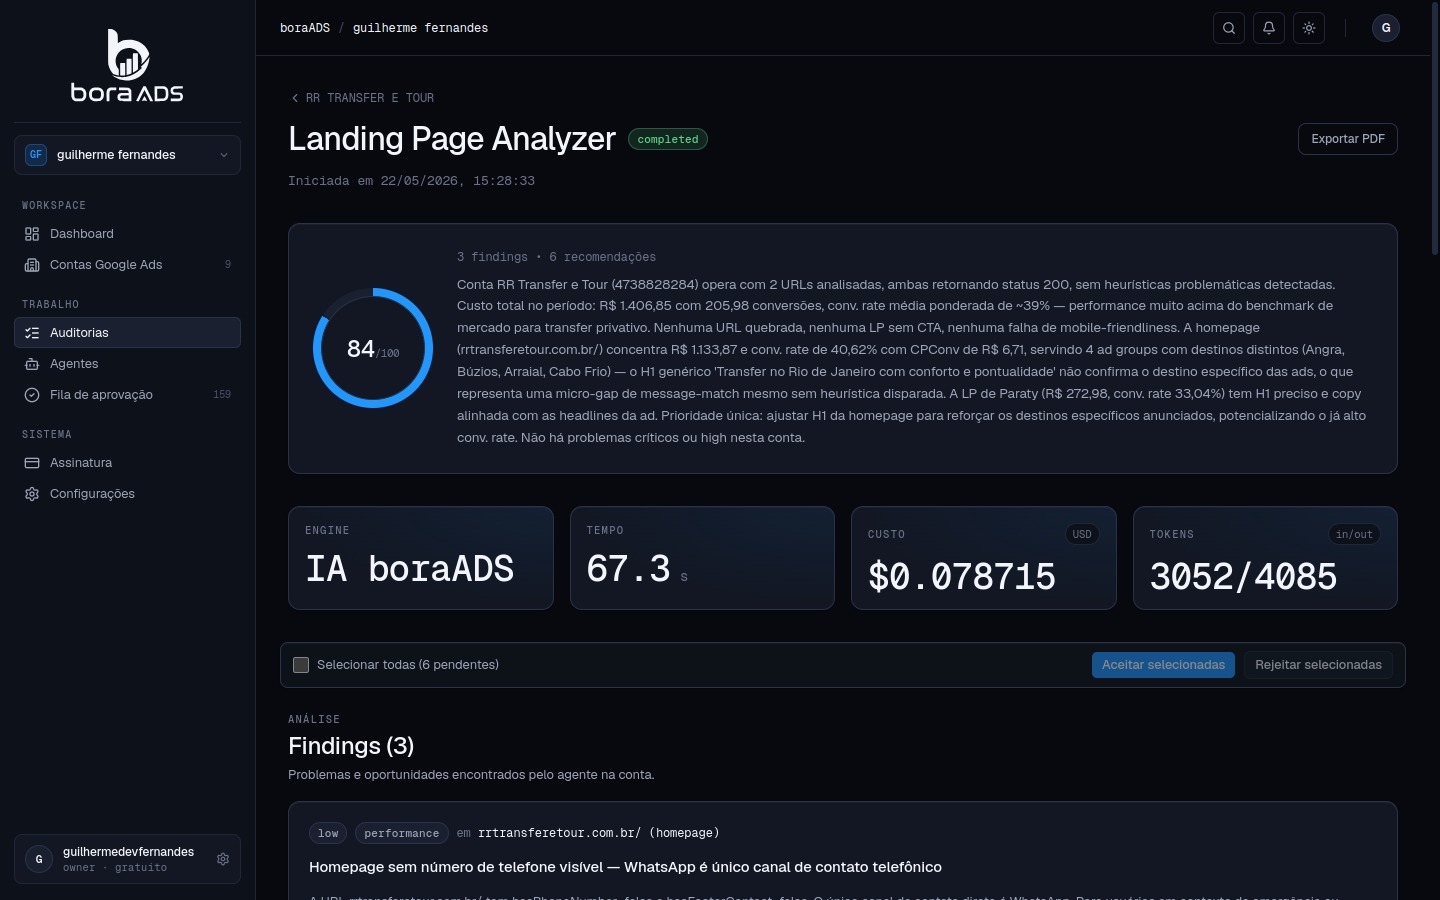Open Fila de aprovação menu item
Screen dimensions: 1440x900
point(127,395)
